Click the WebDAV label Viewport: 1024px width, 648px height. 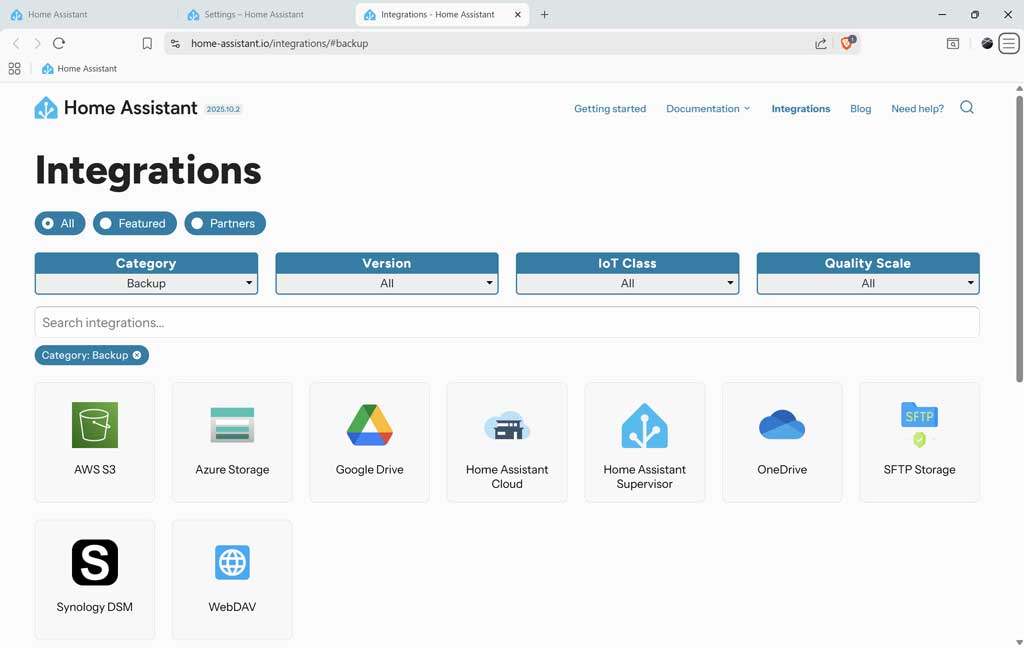tap(232, 607)
